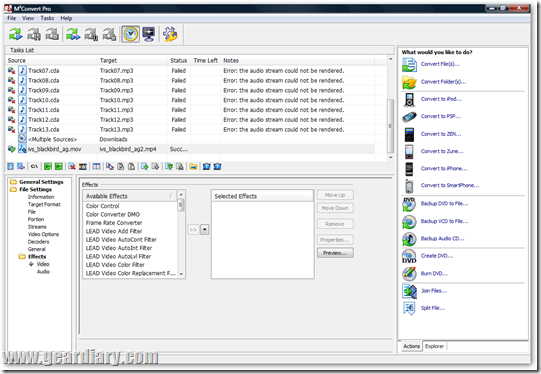Viewport: 541px width, 374px height.
Task: Click the Source column header
Action: pyautogui.click(x=52, y=60)
